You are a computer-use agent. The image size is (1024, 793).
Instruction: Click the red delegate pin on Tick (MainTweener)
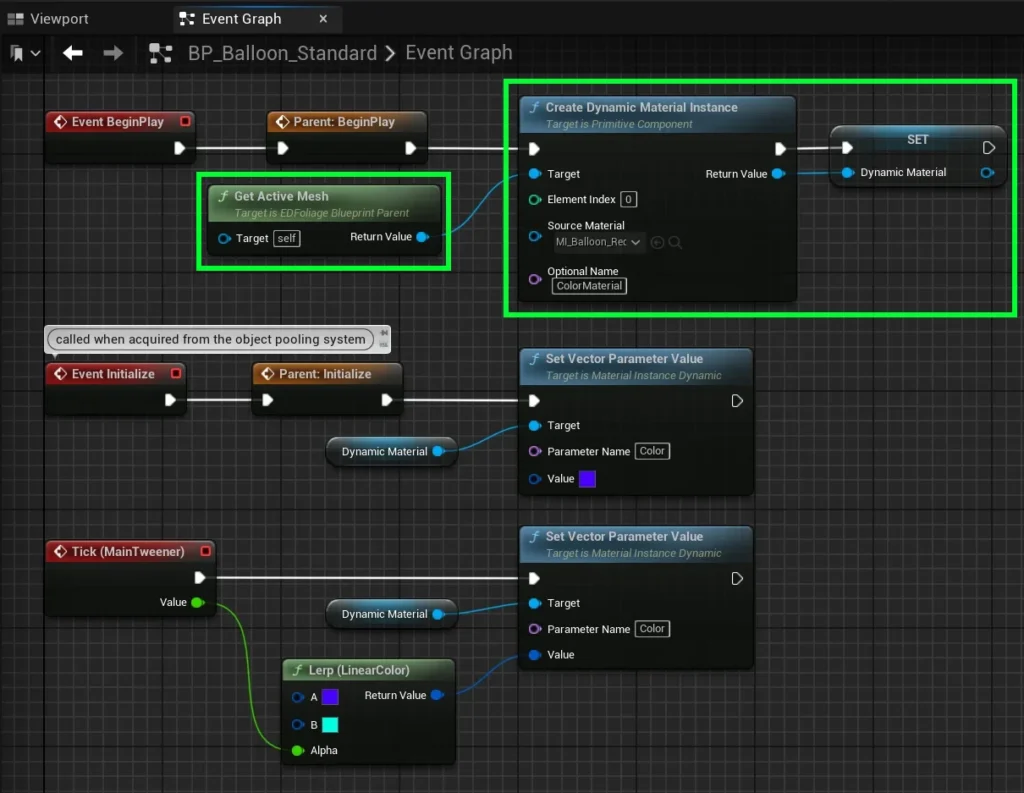pyautogui.click(x=205, y=551)
